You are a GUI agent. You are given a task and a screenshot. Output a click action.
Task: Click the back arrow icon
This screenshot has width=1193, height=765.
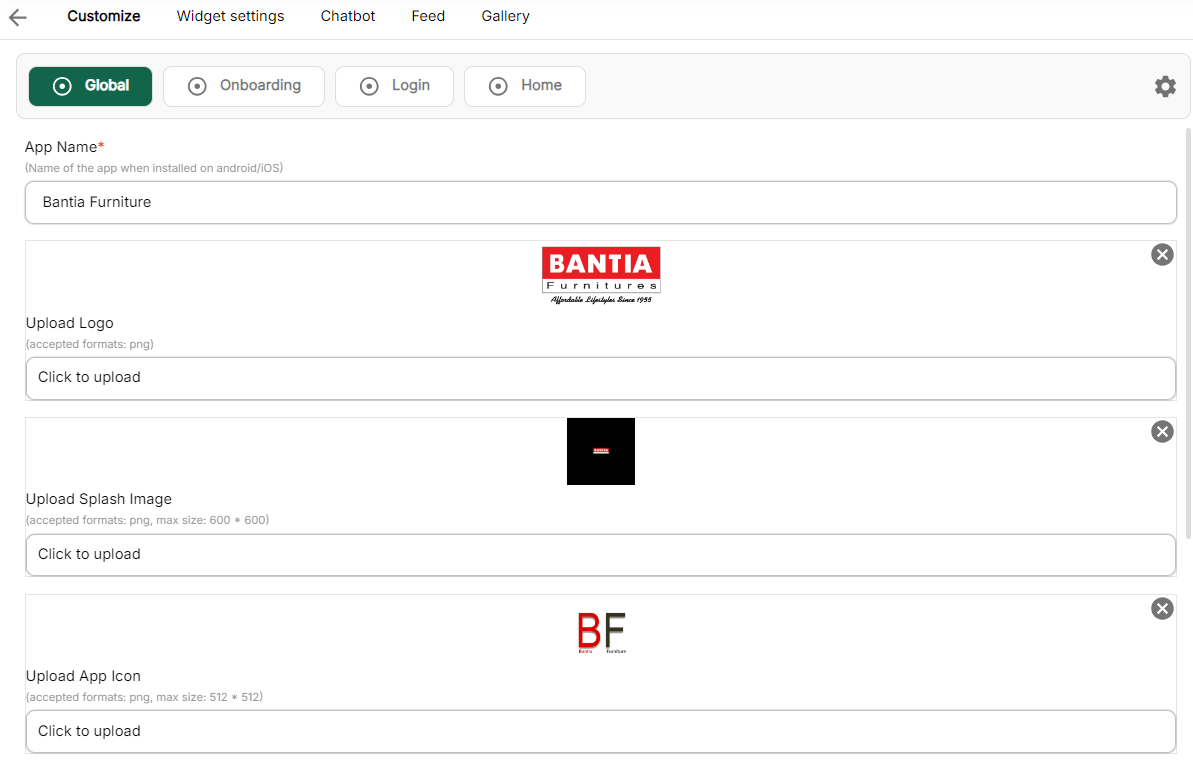pyautogui.click(x=17, y=17)
